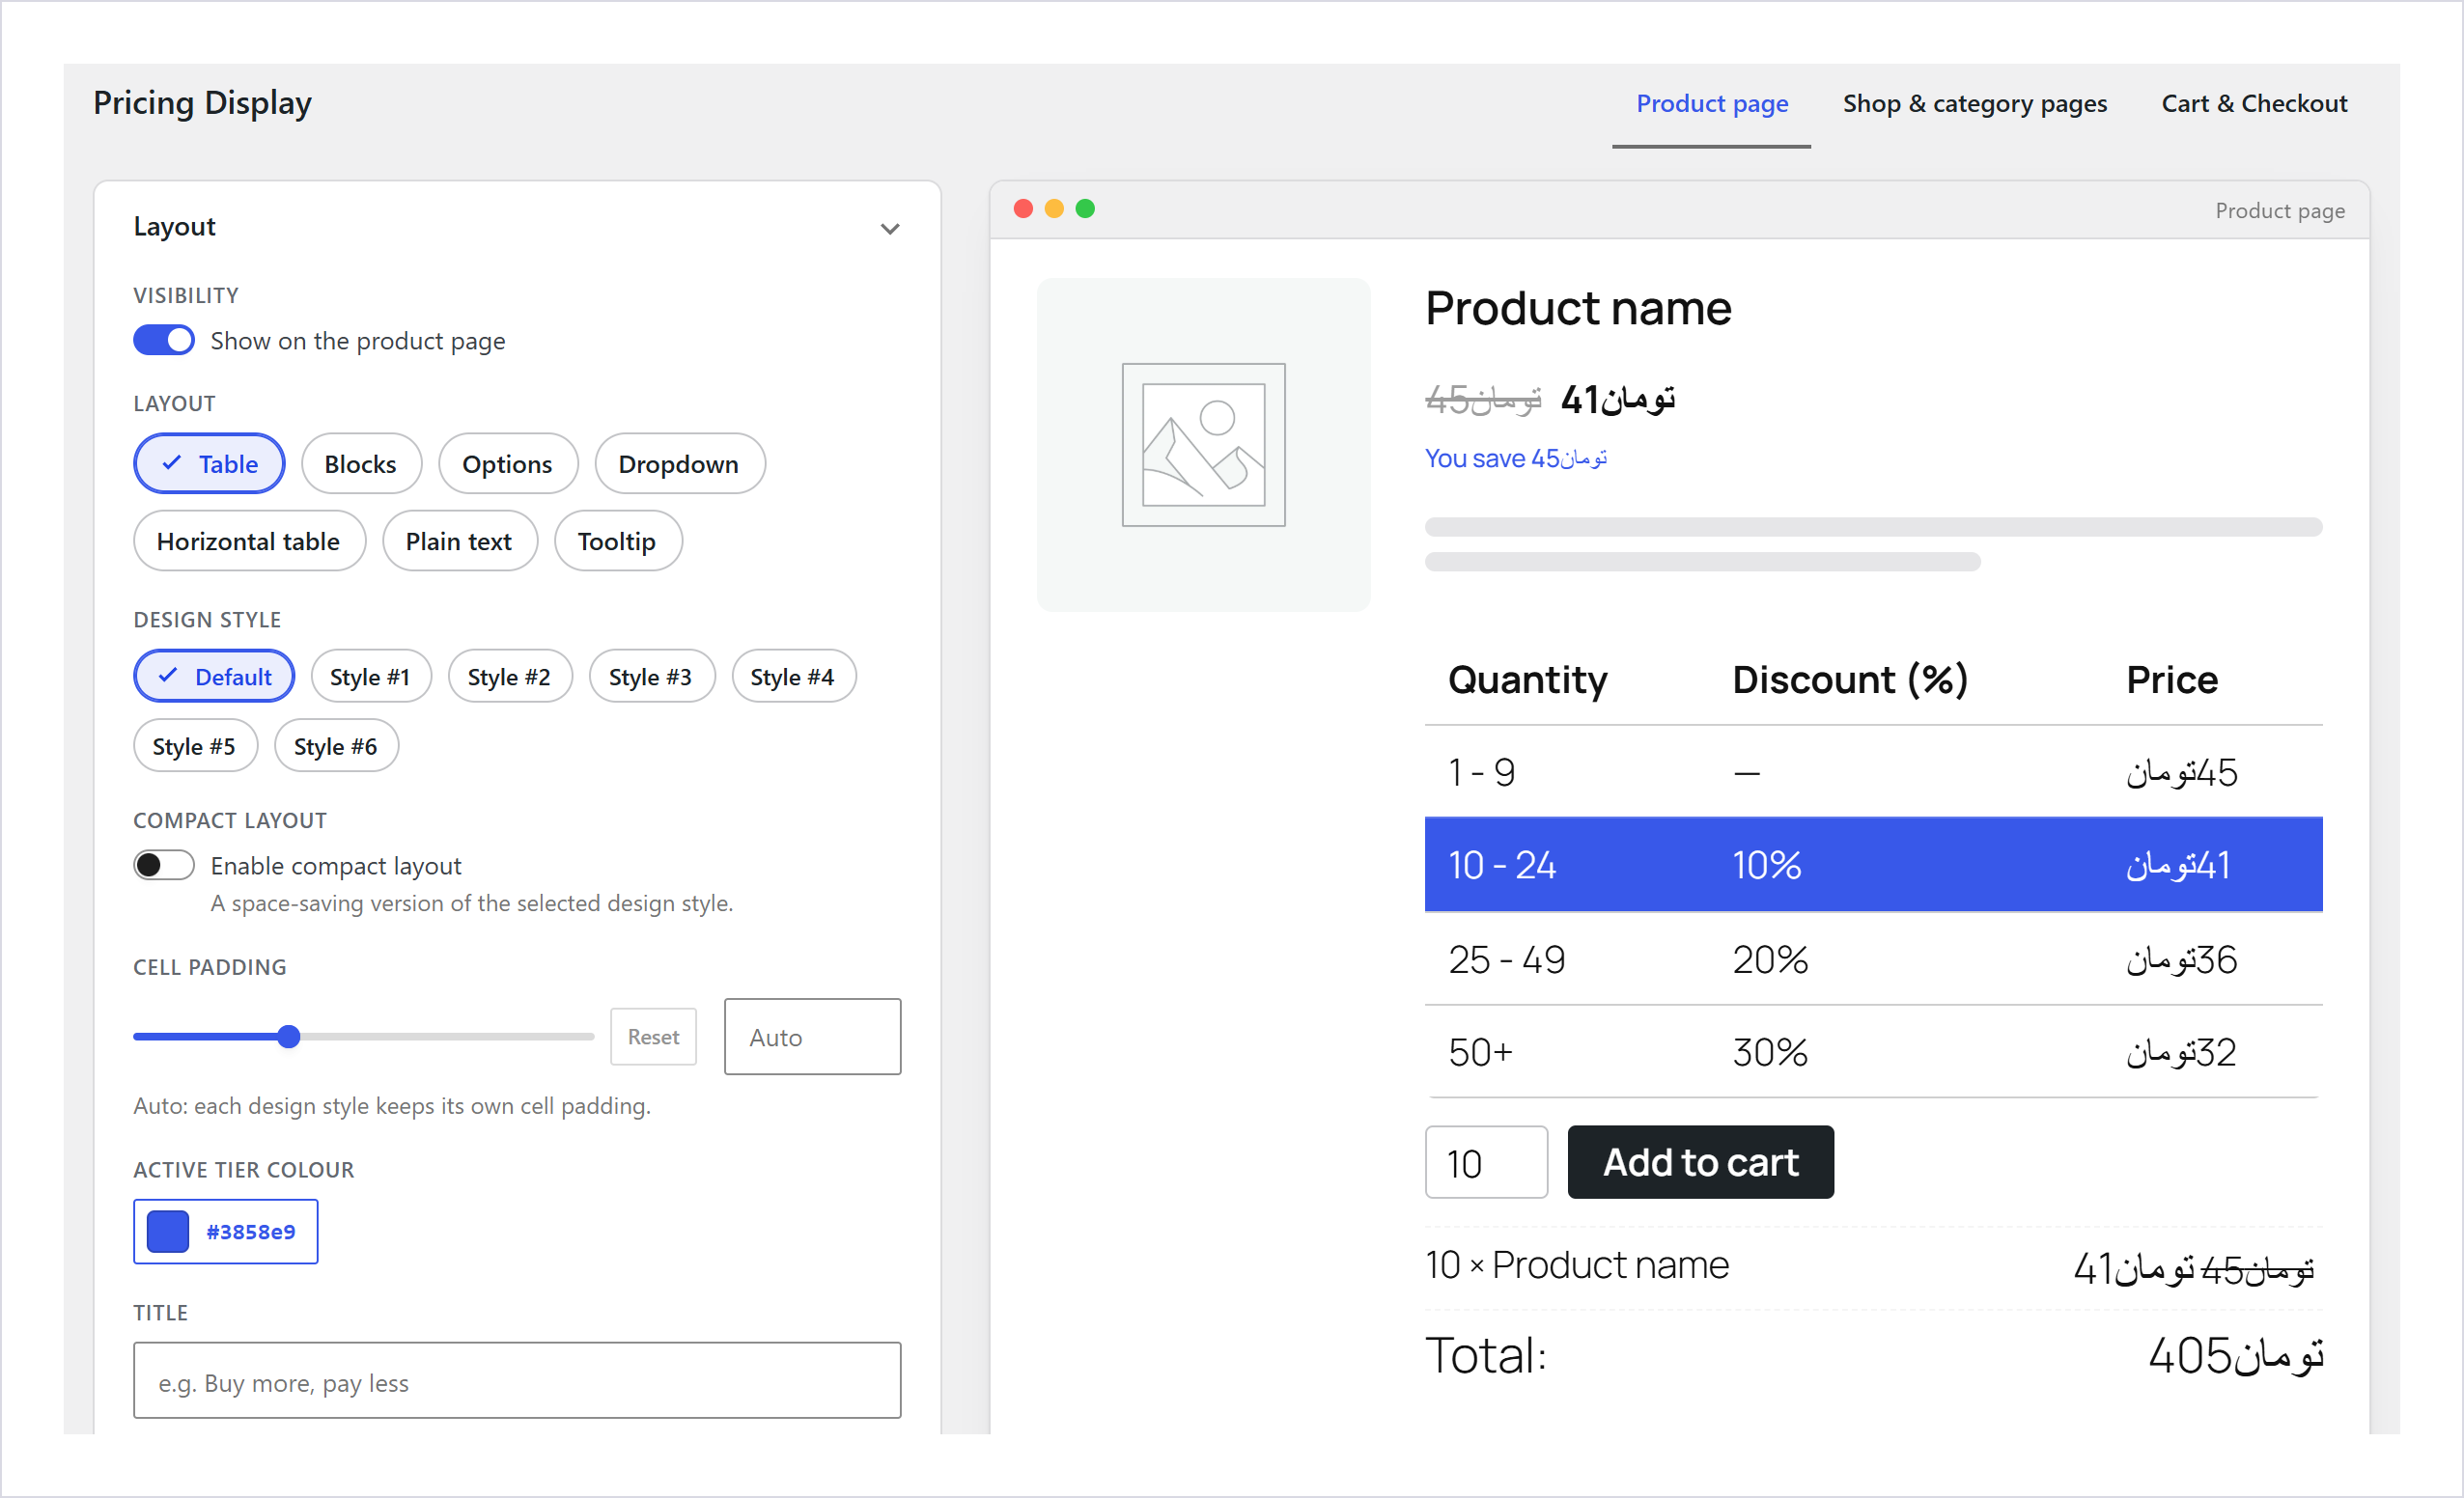
Task: Click the 'You save' price text
Action: coord(1515,458)
